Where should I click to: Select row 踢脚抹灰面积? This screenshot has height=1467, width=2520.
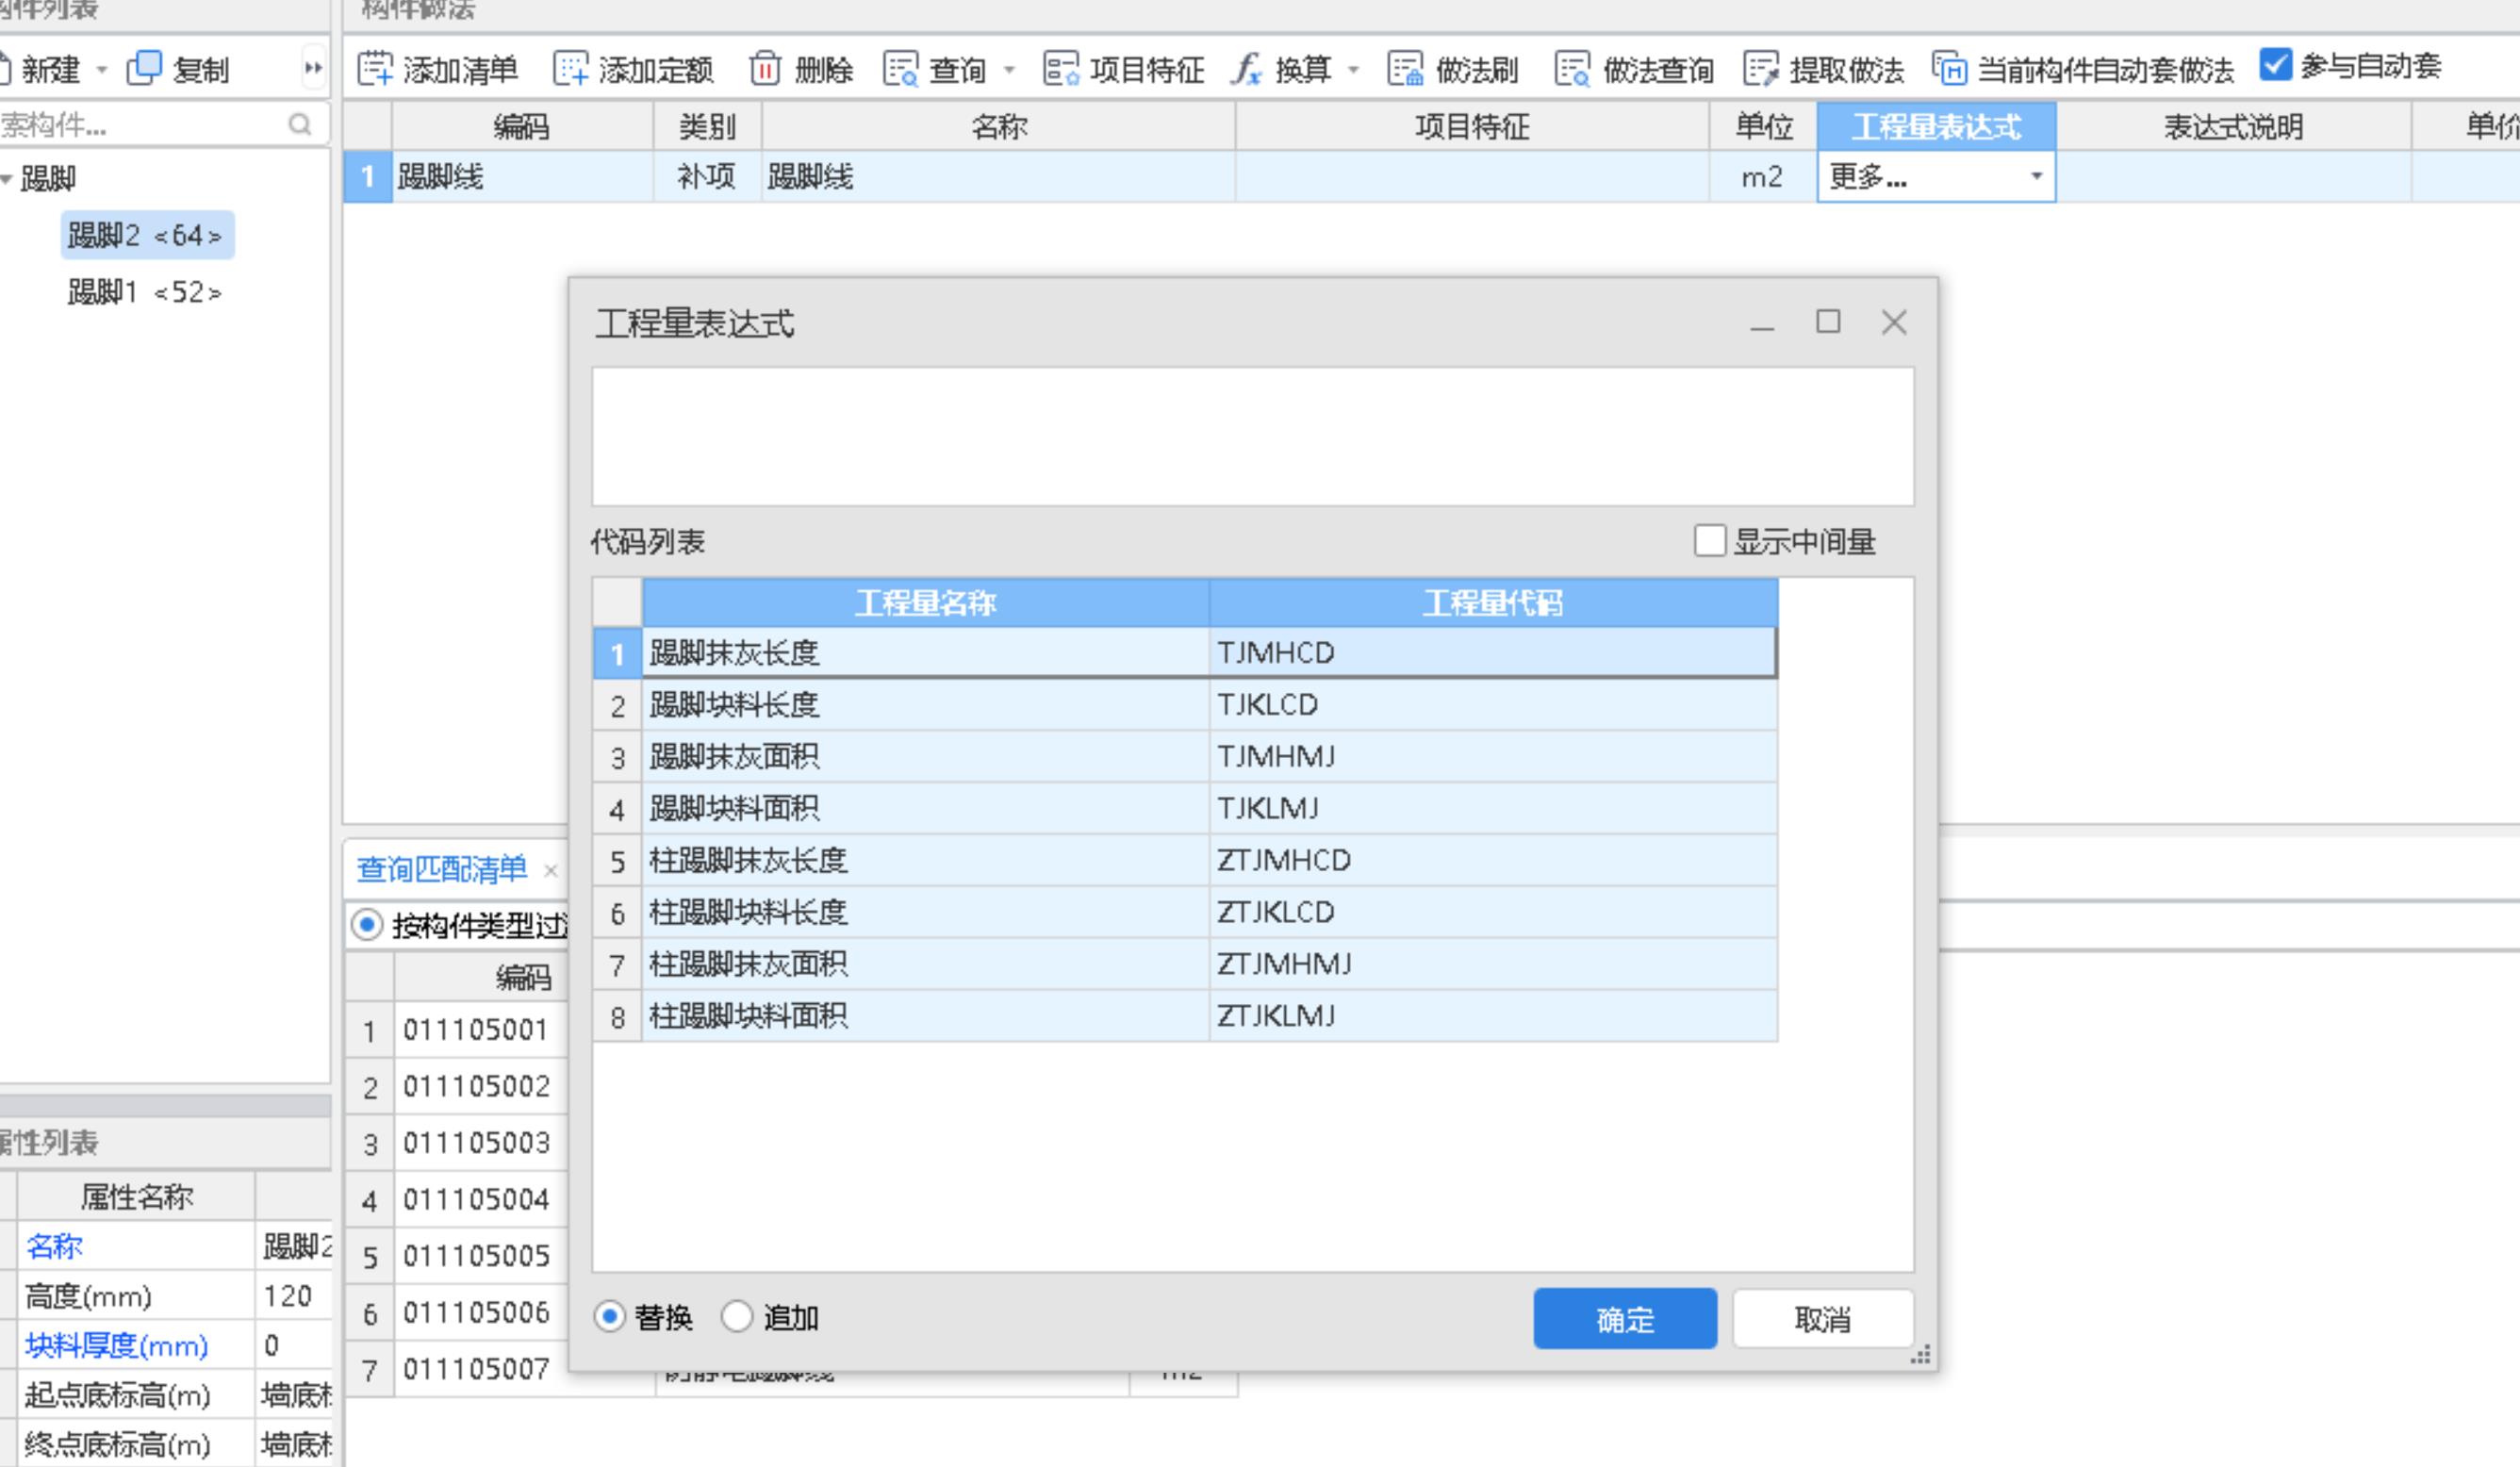pyautogui.click(x=1184, y=757)
